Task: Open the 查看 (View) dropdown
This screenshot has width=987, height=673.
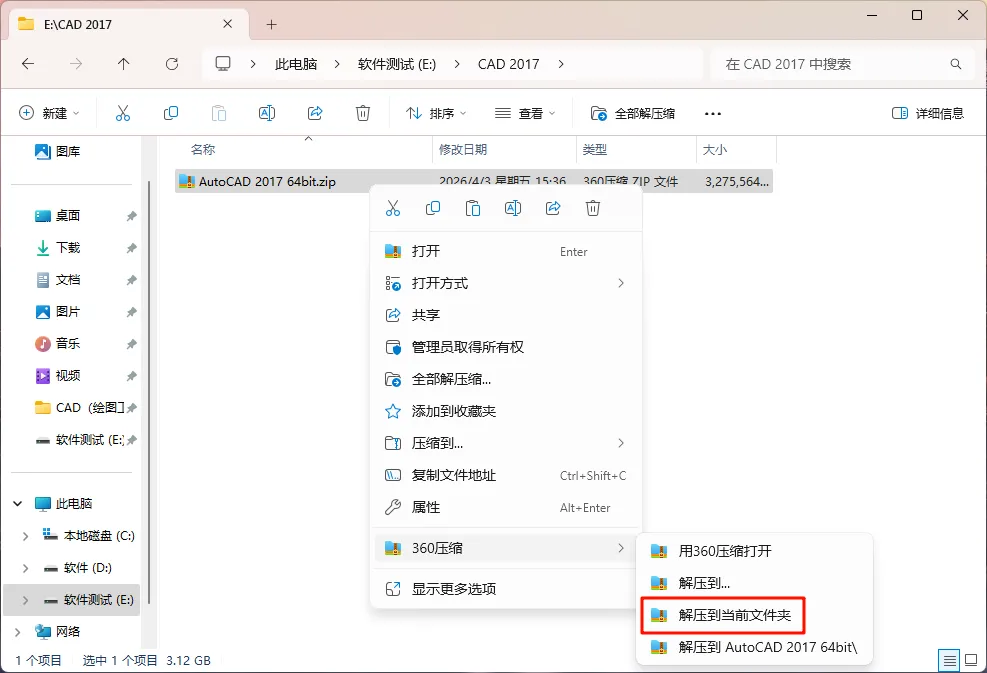Action: 525,113
